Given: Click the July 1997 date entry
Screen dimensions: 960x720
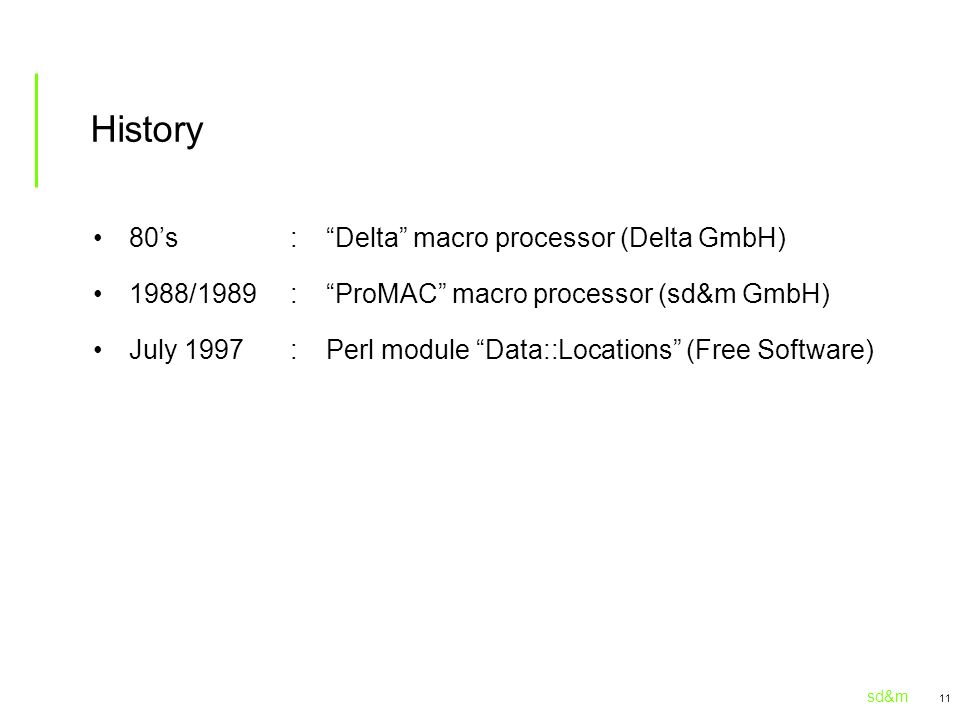Looking at the screenshot, I should (186, 350).
